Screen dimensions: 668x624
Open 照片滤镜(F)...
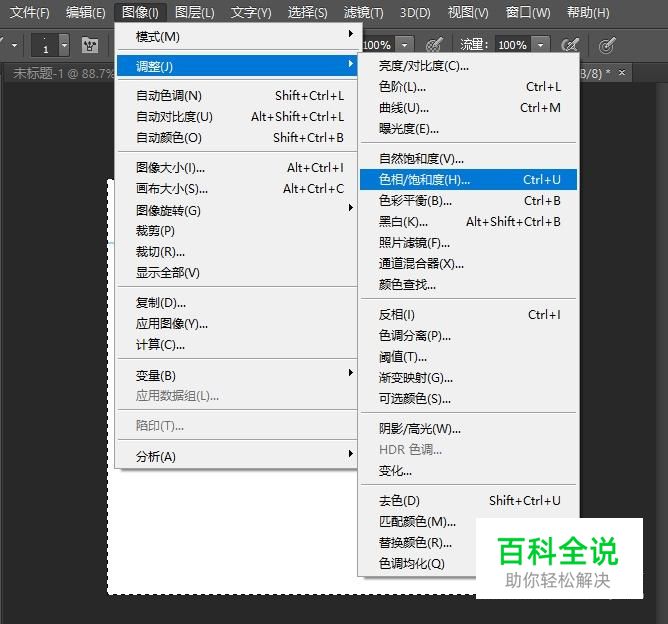click(468, 242)
